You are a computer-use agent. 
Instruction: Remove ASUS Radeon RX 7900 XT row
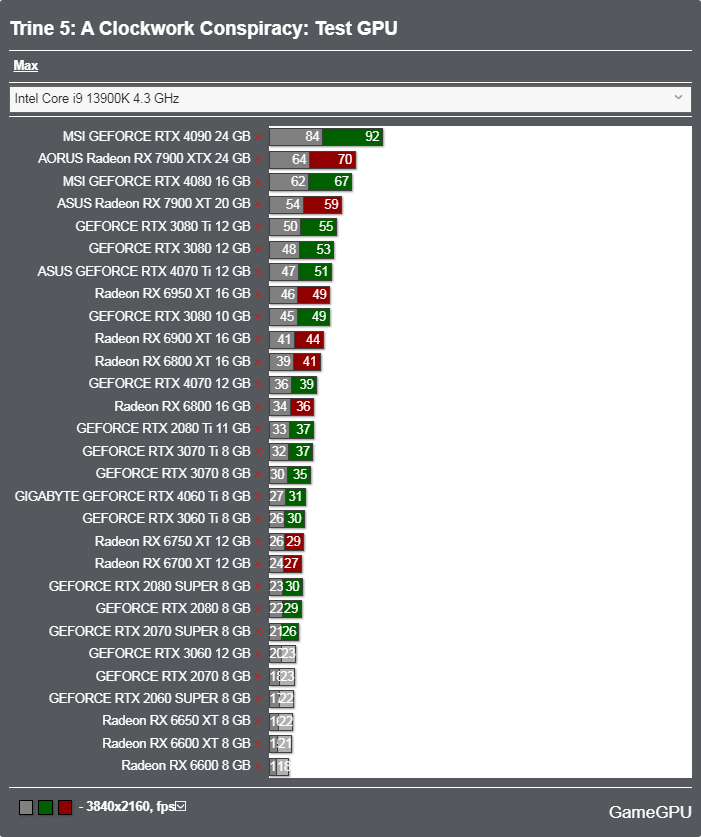point(258,204)
